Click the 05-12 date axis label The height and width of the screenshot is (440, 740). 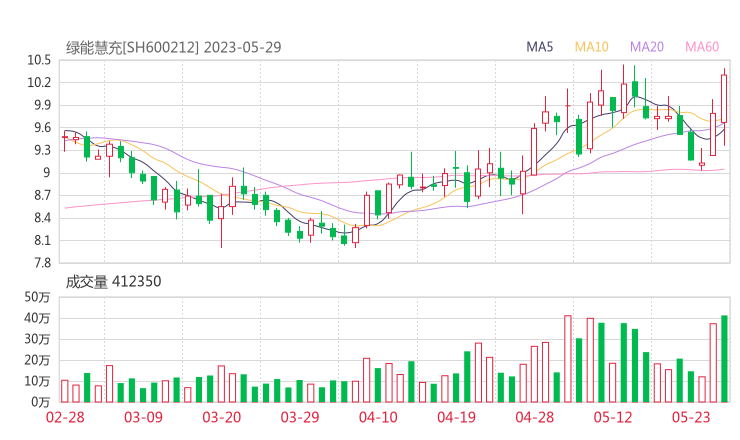coord(613,417)
